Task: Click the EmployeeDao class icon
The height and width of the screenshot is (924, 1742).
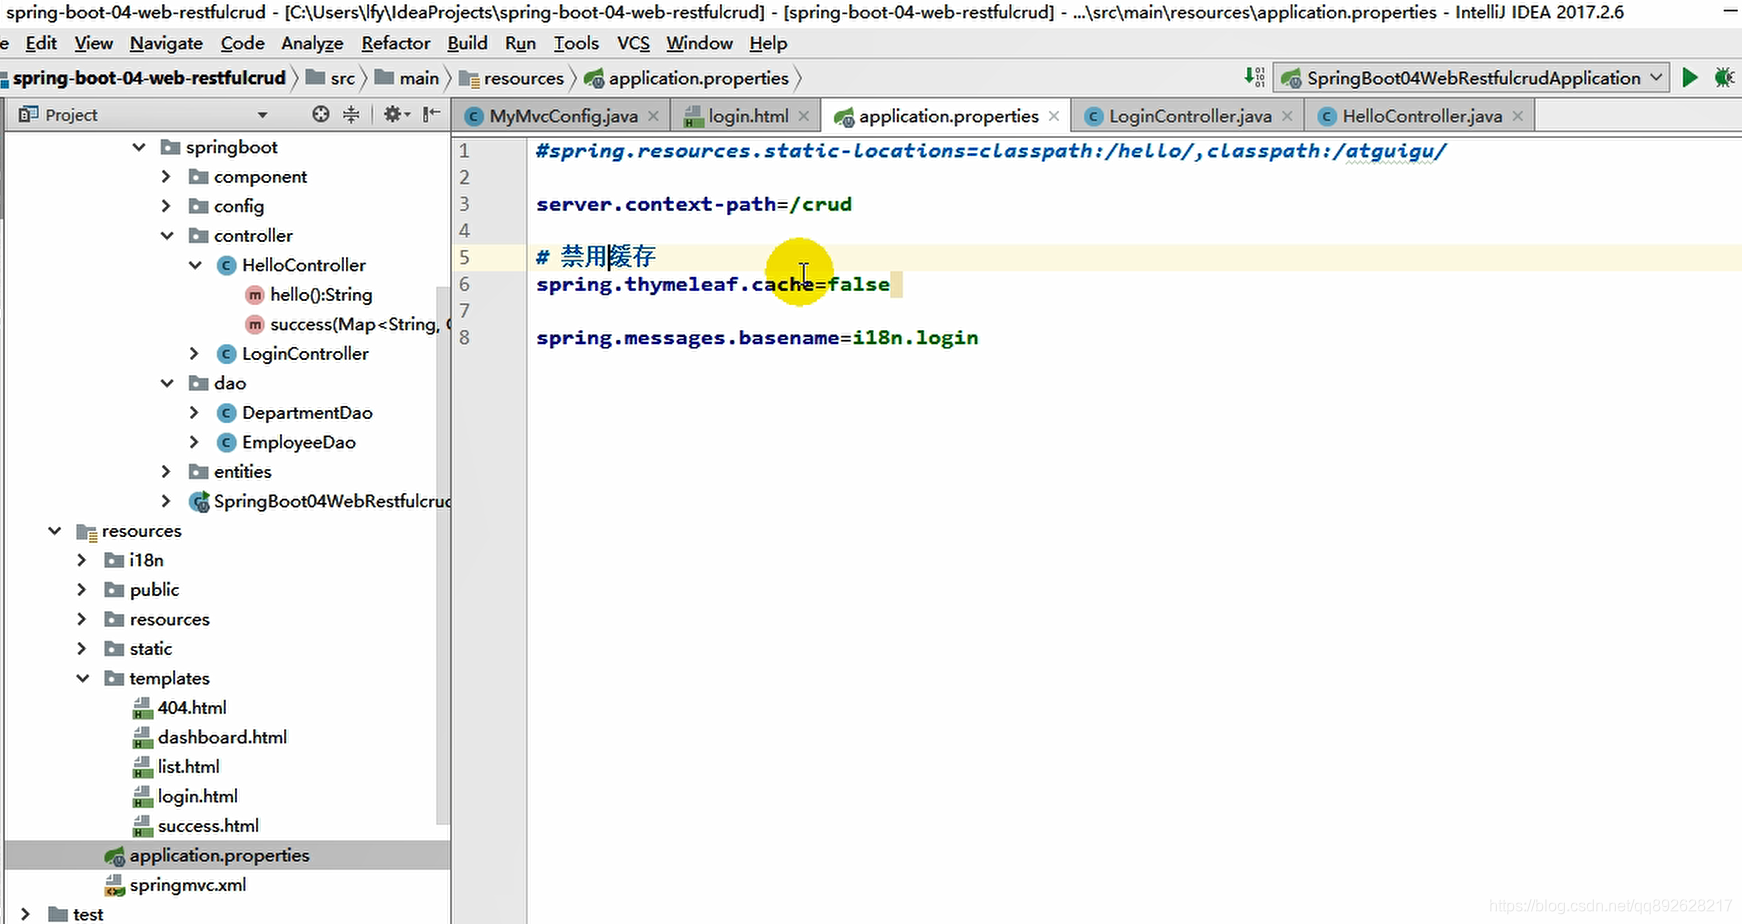Action: tap(226, 442)
